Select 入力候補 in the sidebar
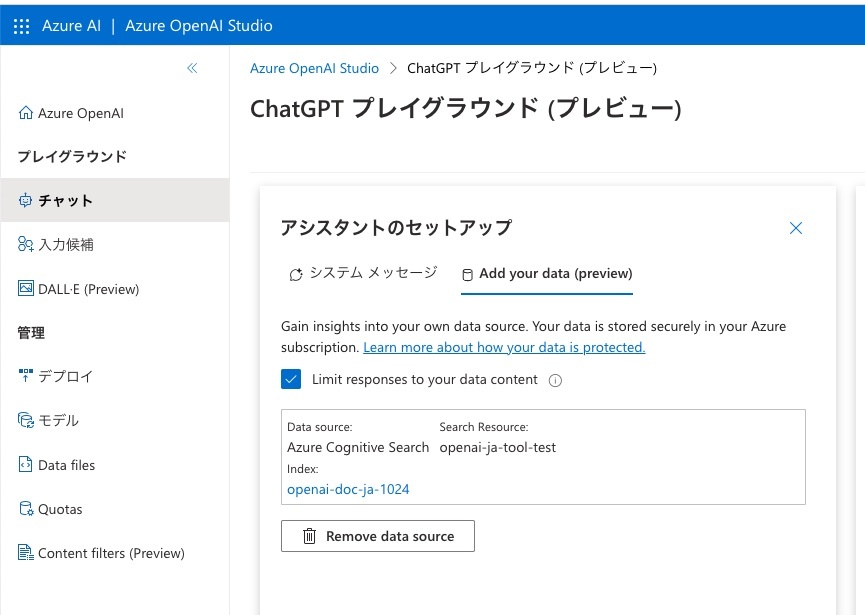Screen dimensions: 865x615 click(62, 243)
